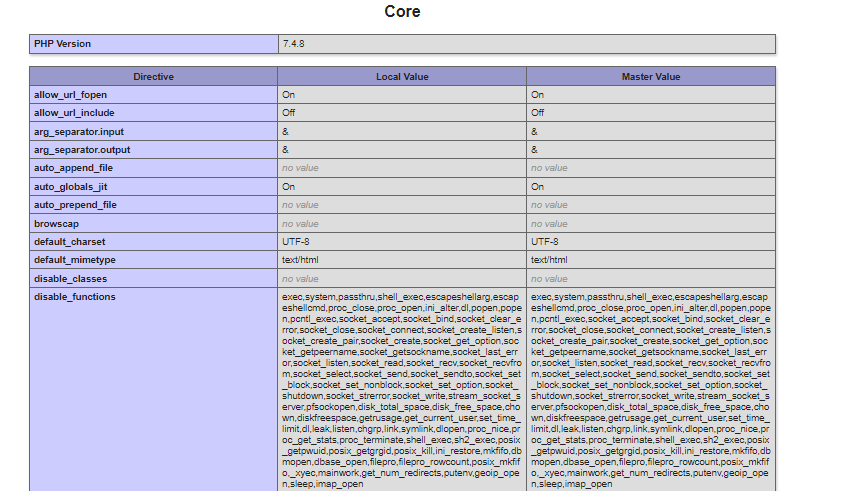Select local value of allow_url_include
867x491 pixels.
(x=288, y=113)
